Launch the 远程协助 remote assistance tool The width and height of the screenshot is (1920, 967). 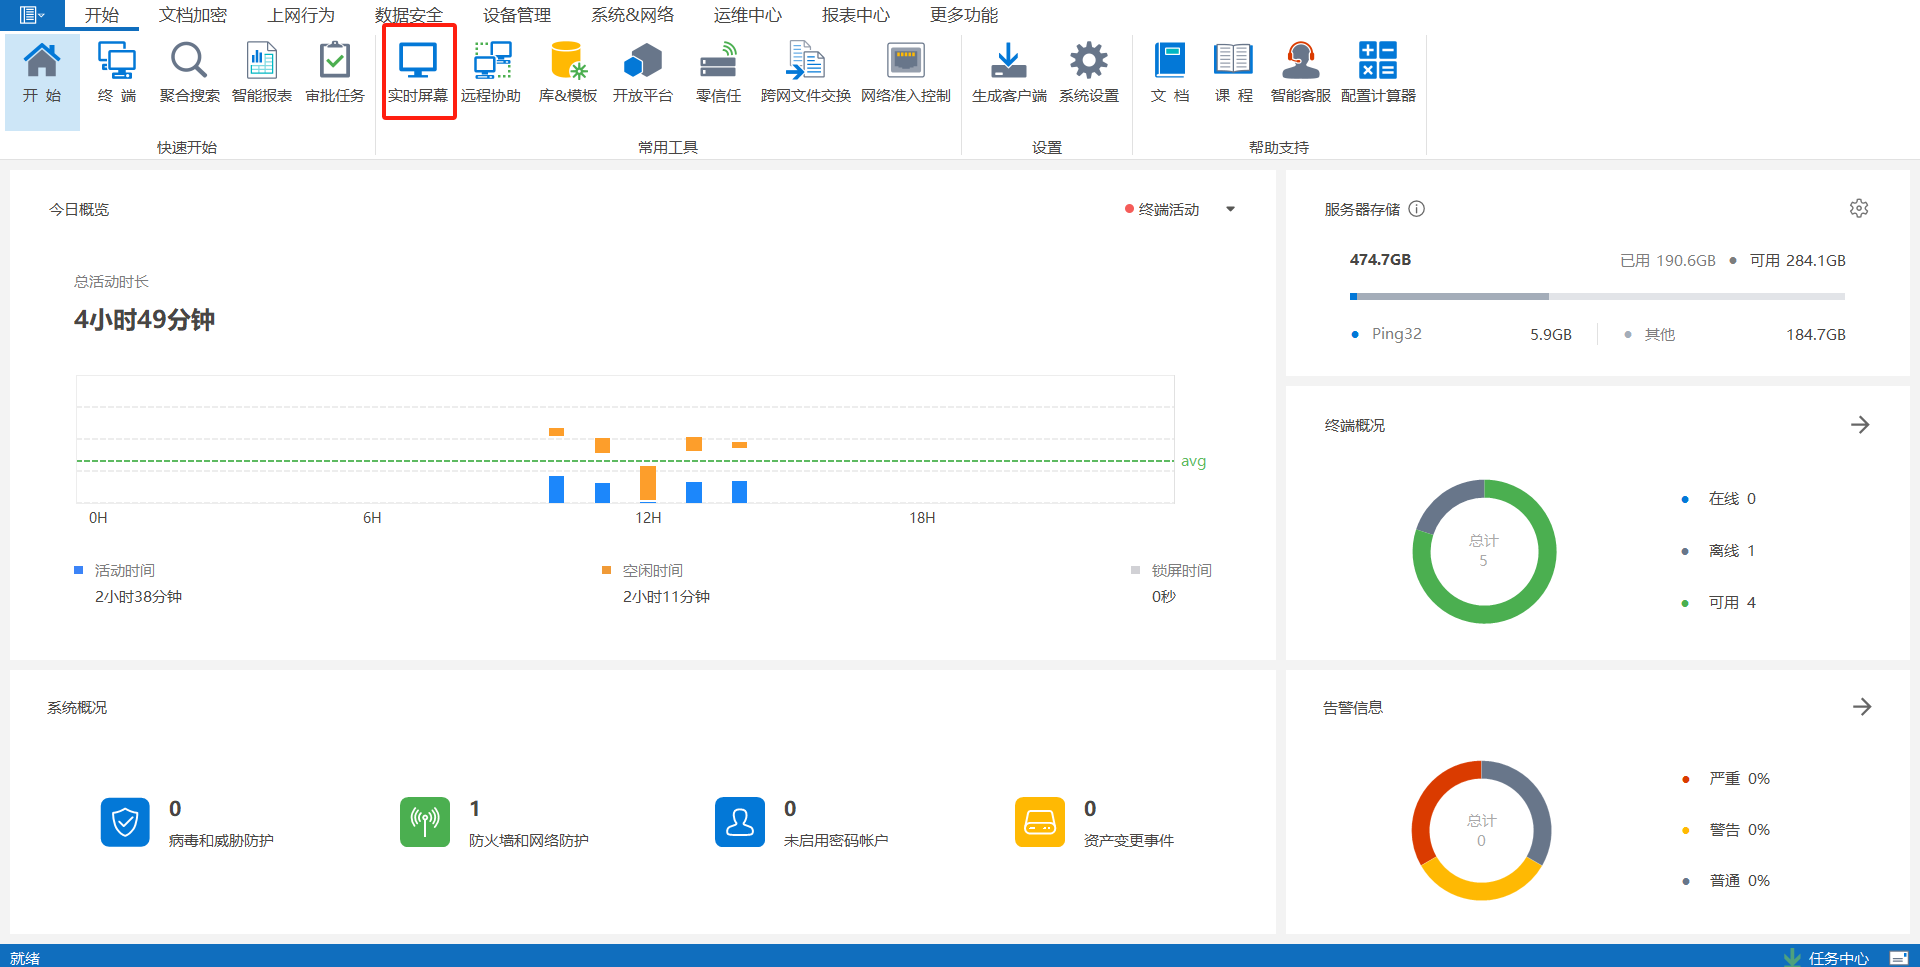coord(491,72)
